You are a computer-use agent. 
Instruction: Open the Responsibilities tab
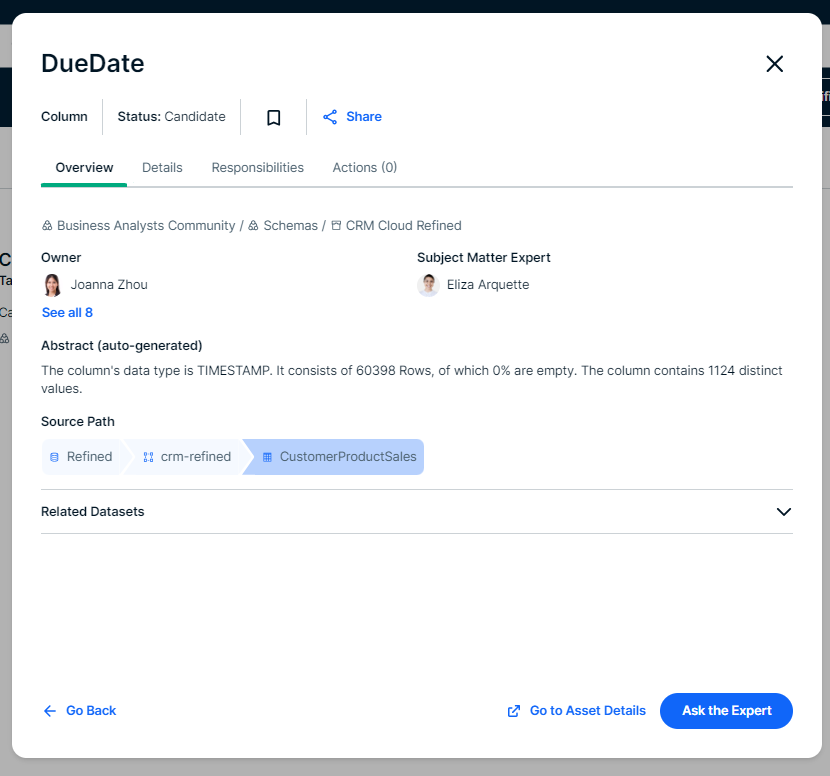click(x=257, y=168)
